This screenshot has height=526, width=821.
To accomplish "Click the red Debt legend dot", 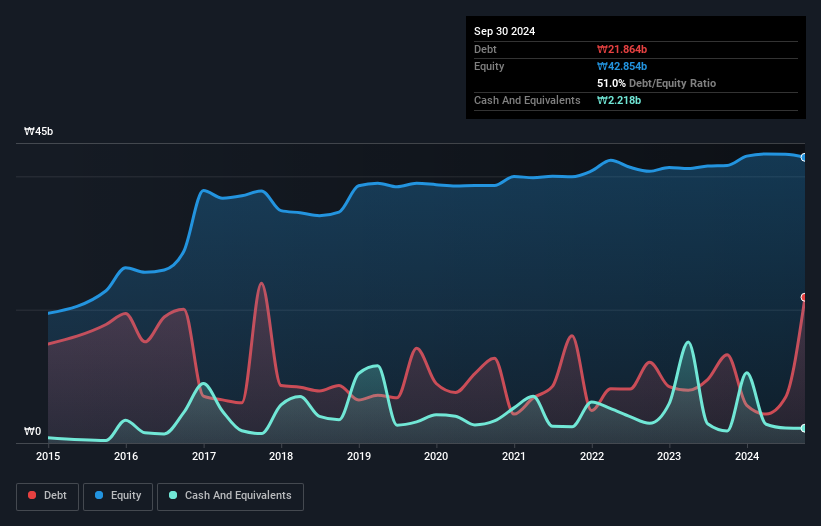I will (32, 495).
